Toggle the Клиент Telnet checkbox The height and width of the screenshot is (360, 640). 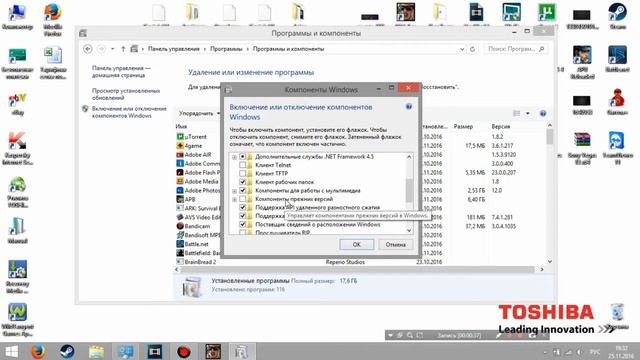242,165
